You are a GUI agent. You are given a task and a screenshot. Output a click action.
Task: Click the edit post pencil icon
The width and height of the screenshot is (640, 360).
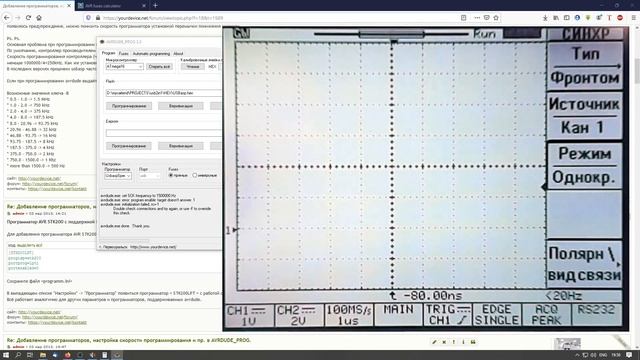pos(434,342)
